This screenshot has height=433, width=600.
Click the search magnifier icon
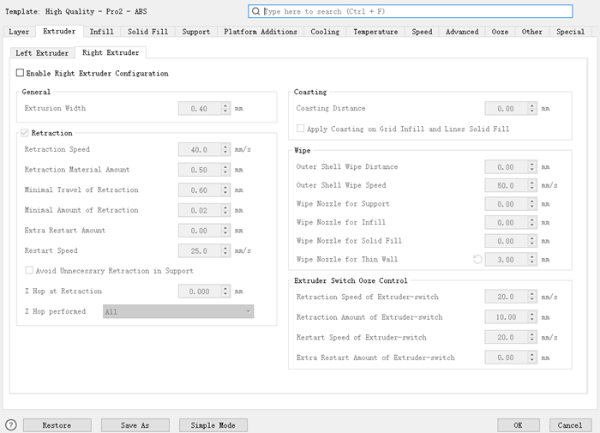pyautogui.click(x=256, y=11)
